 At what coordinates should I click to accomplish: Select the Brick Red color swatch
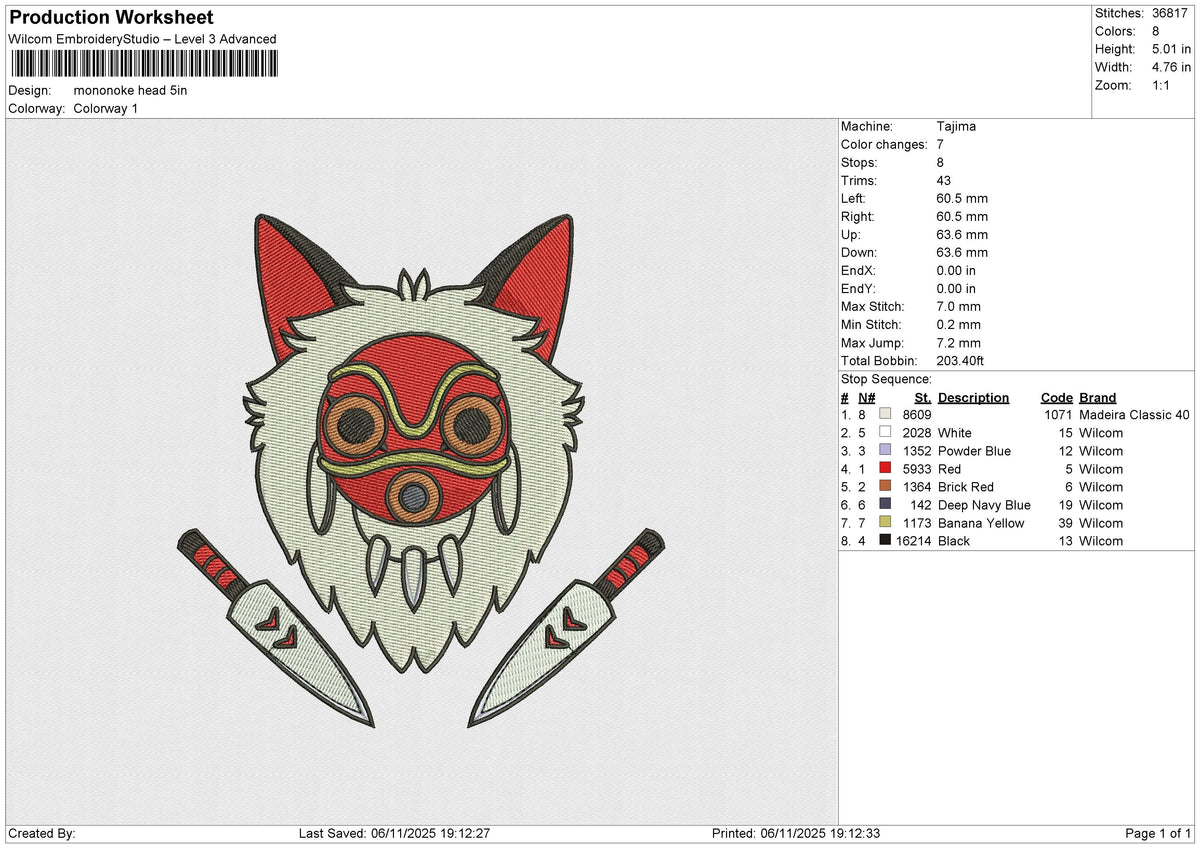tap(885, 487)
